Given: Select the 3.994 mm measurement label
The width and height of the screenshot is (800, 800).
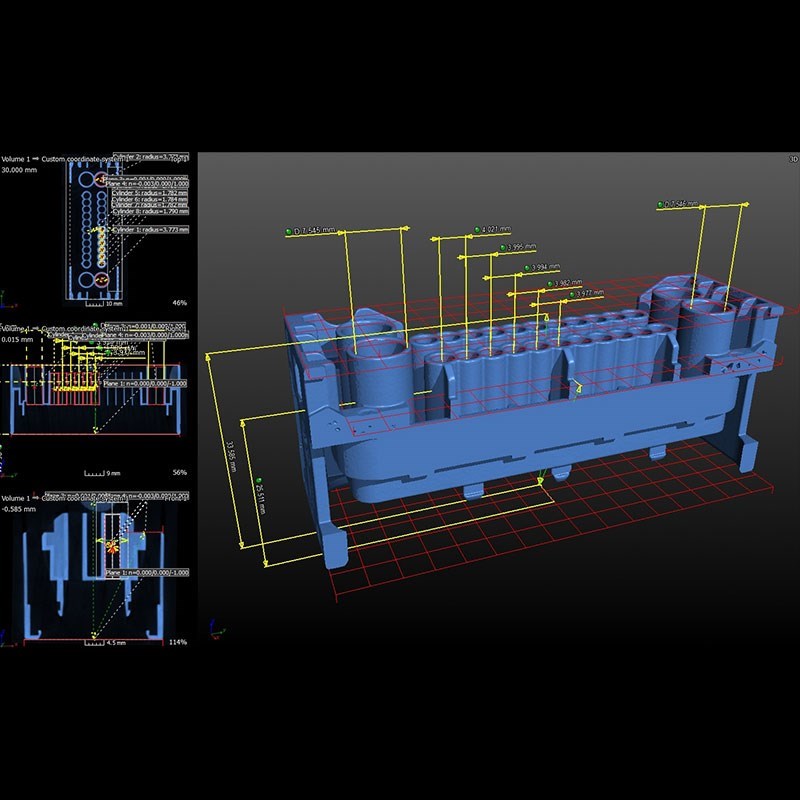Looking at the screenshot, I should (546, 267).
